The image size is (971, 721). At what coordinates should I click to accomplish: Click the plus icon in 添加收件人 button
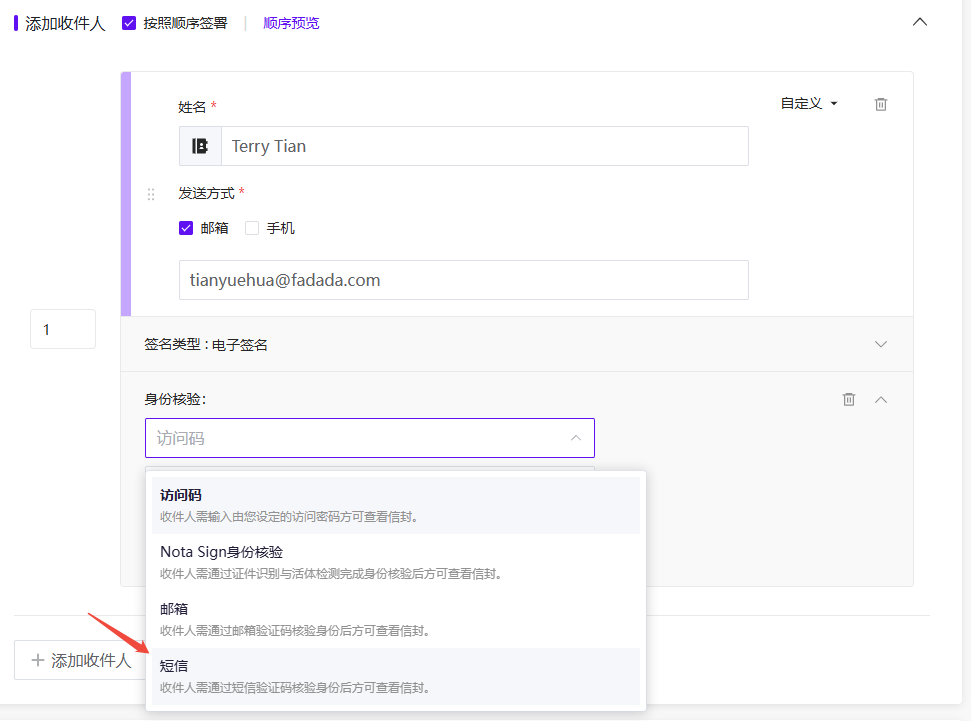pyautogui.click(x=38, y=660)
